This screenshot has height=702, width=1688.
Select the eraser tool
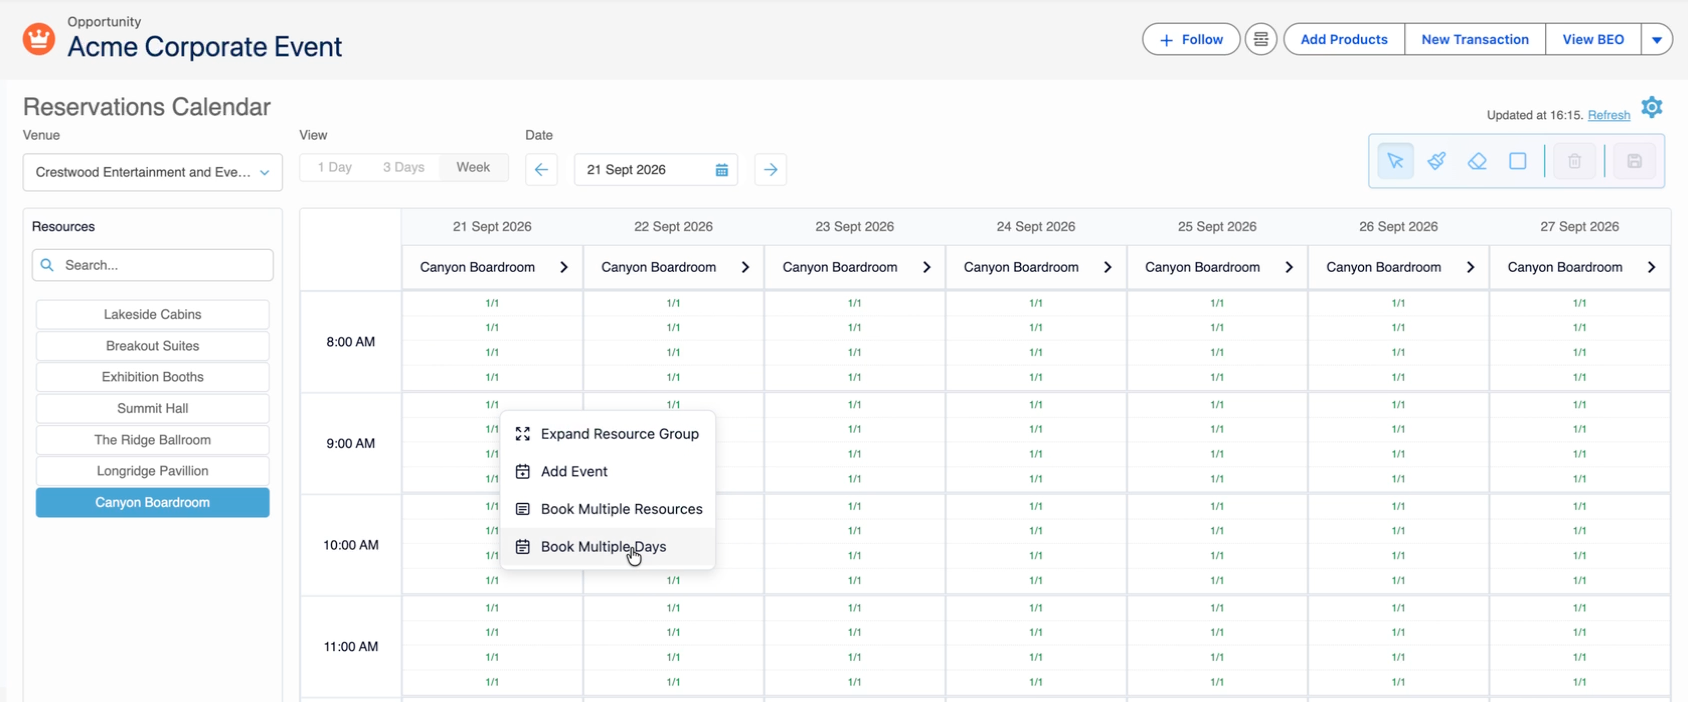tap(1477, 161)
